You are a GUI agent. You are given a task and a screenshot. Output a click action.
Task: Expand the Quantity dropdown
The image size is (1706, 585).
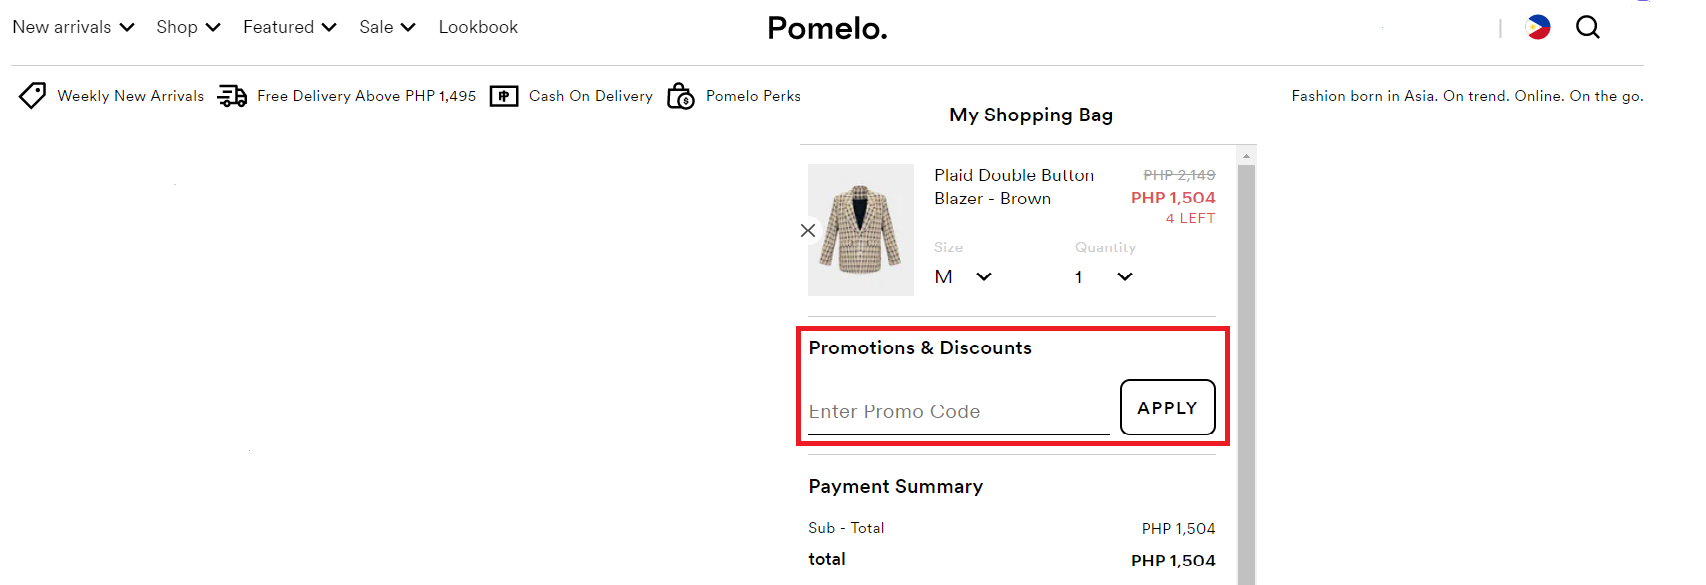coord(1123,277)
